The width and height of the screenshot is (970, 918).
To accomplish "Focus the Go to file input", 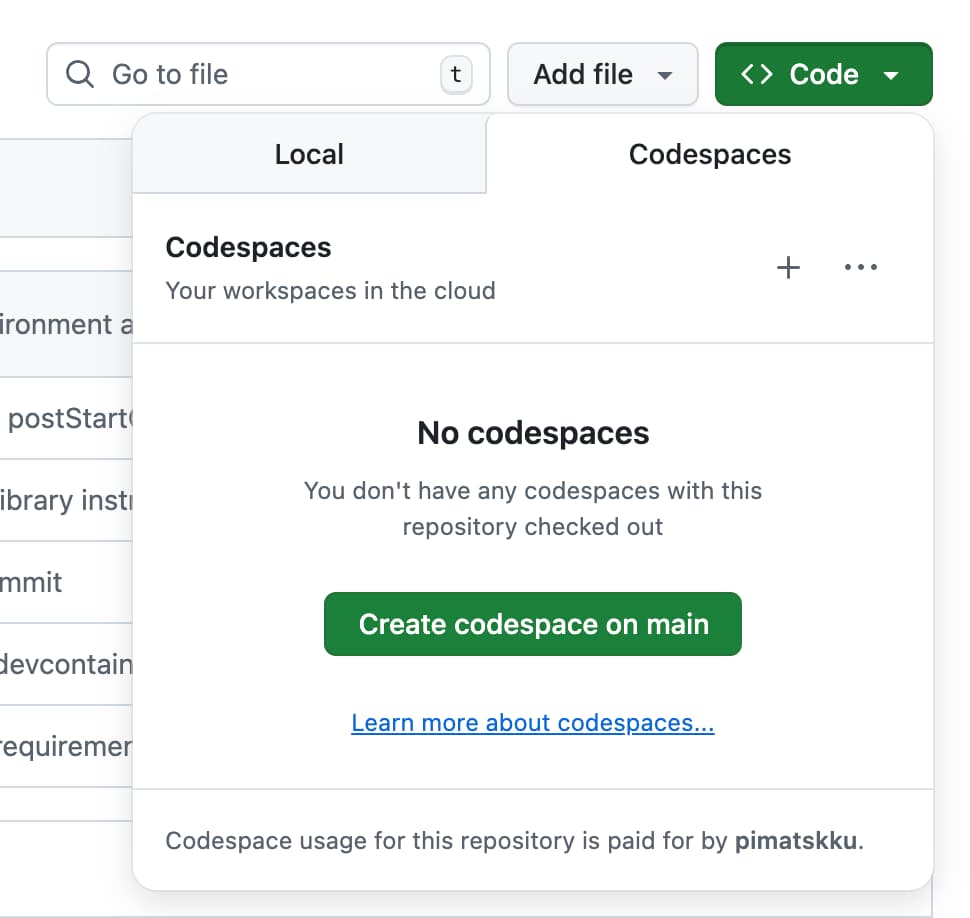I will click(270, 74).
